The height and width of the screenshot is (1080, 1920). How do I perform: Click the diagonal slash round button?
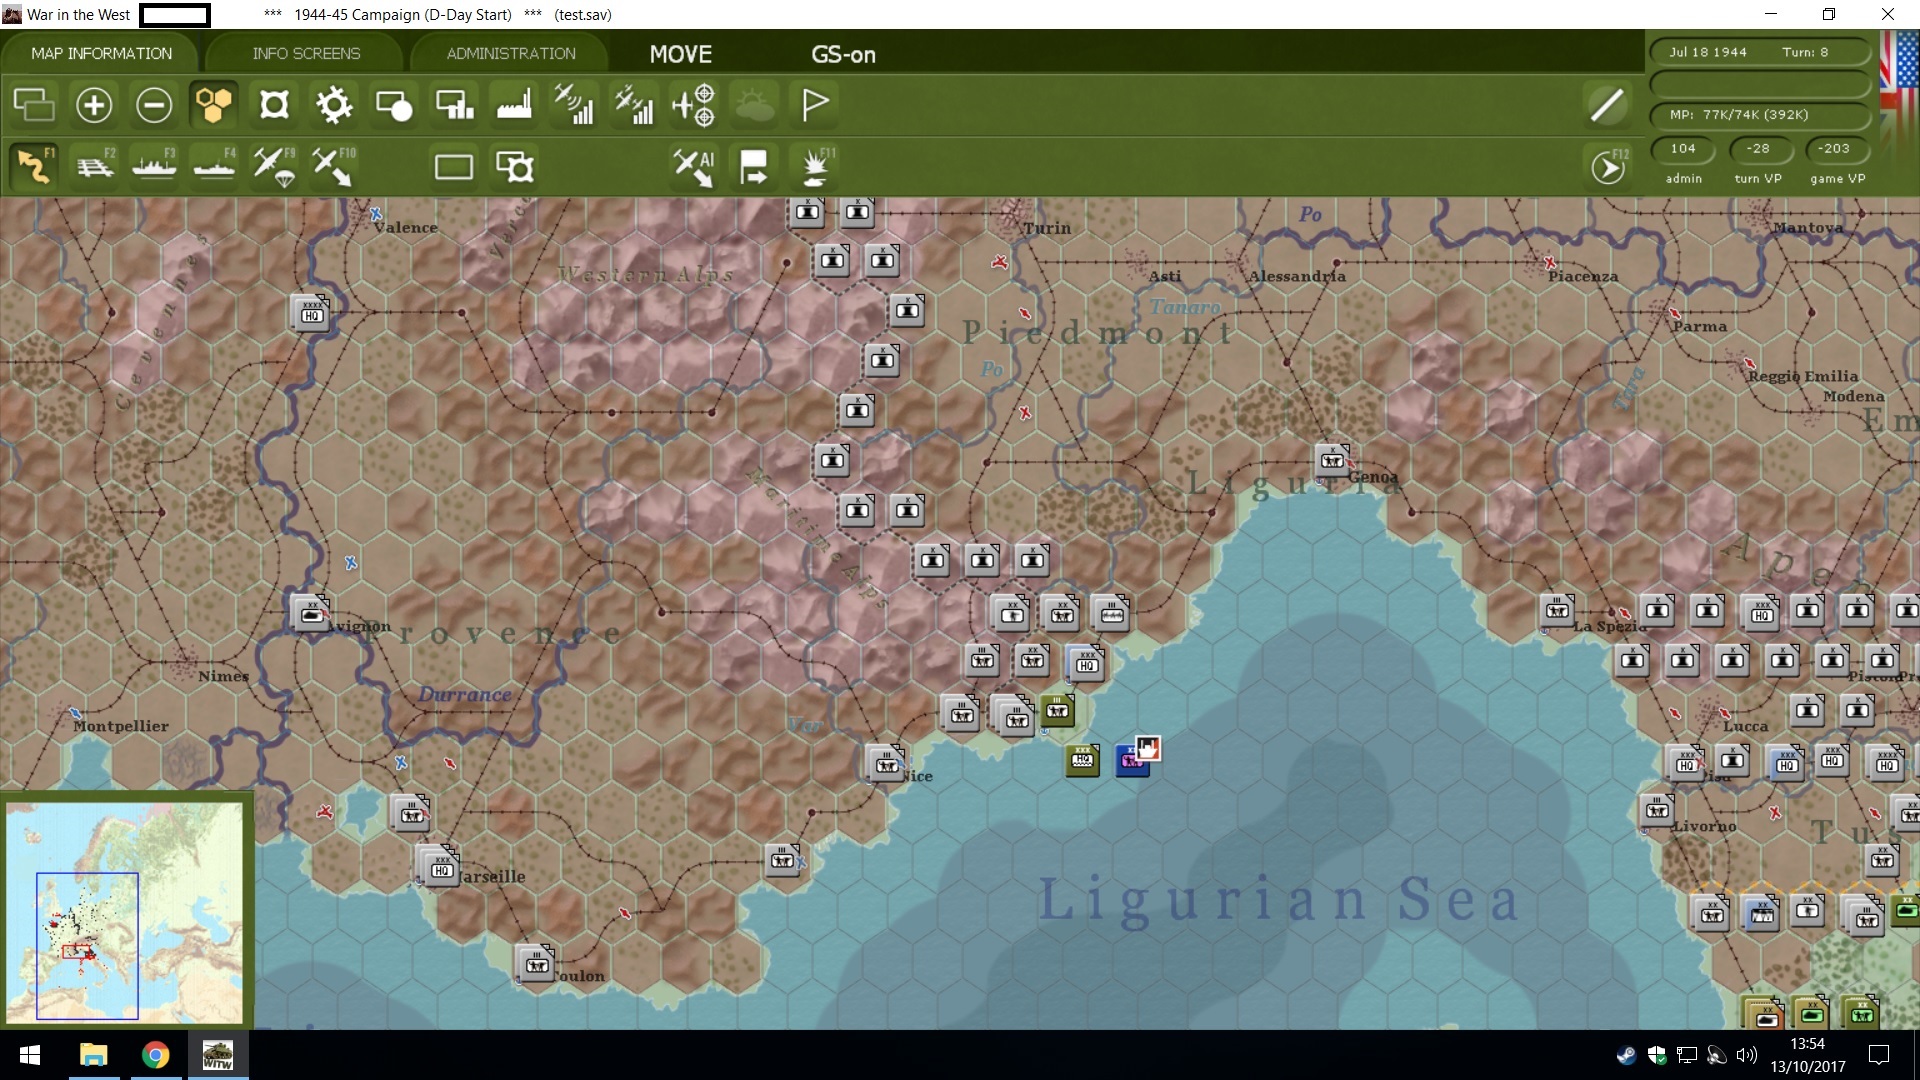click(x=1607, y=105)
